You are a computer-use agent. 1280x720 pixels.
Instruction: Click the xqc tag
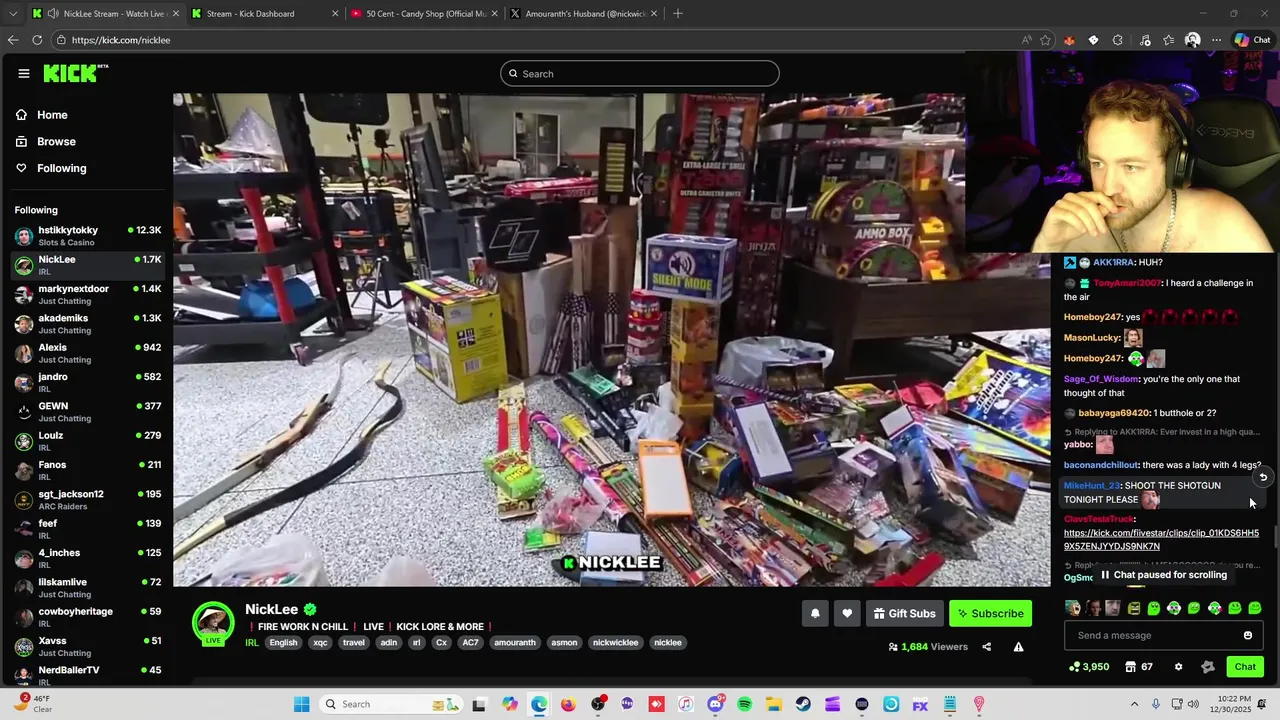[x=320, y=643]
